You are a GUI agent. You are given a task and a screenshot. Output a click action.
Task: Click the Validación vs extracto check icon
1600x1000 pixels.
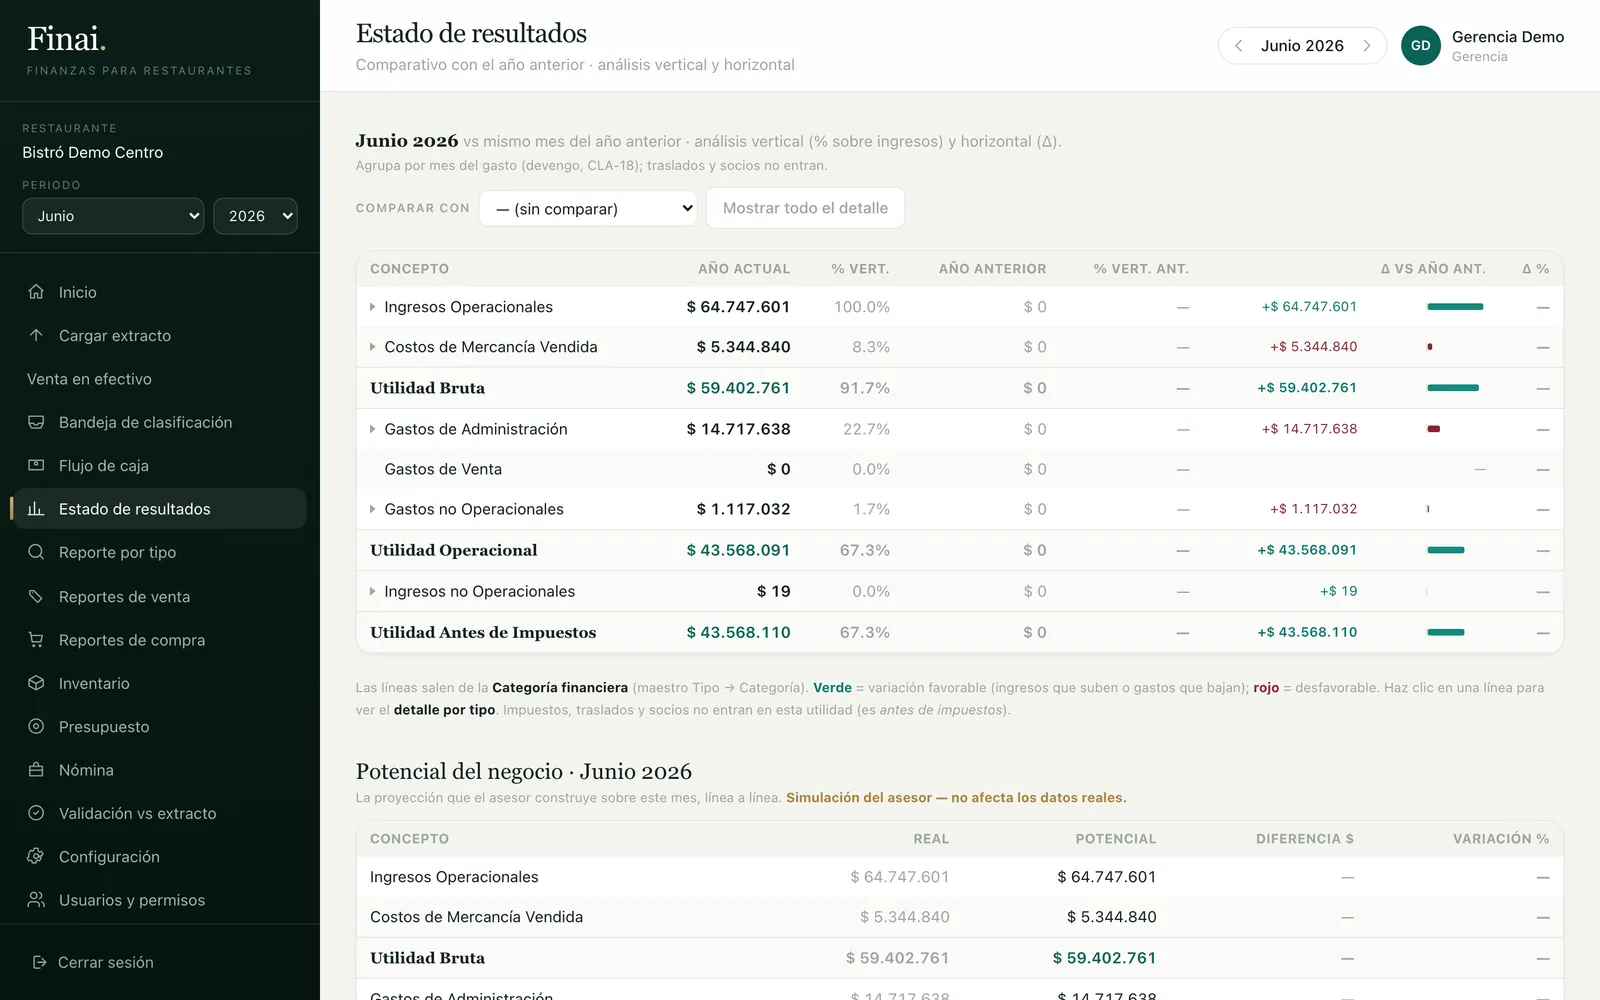[36, 813]
